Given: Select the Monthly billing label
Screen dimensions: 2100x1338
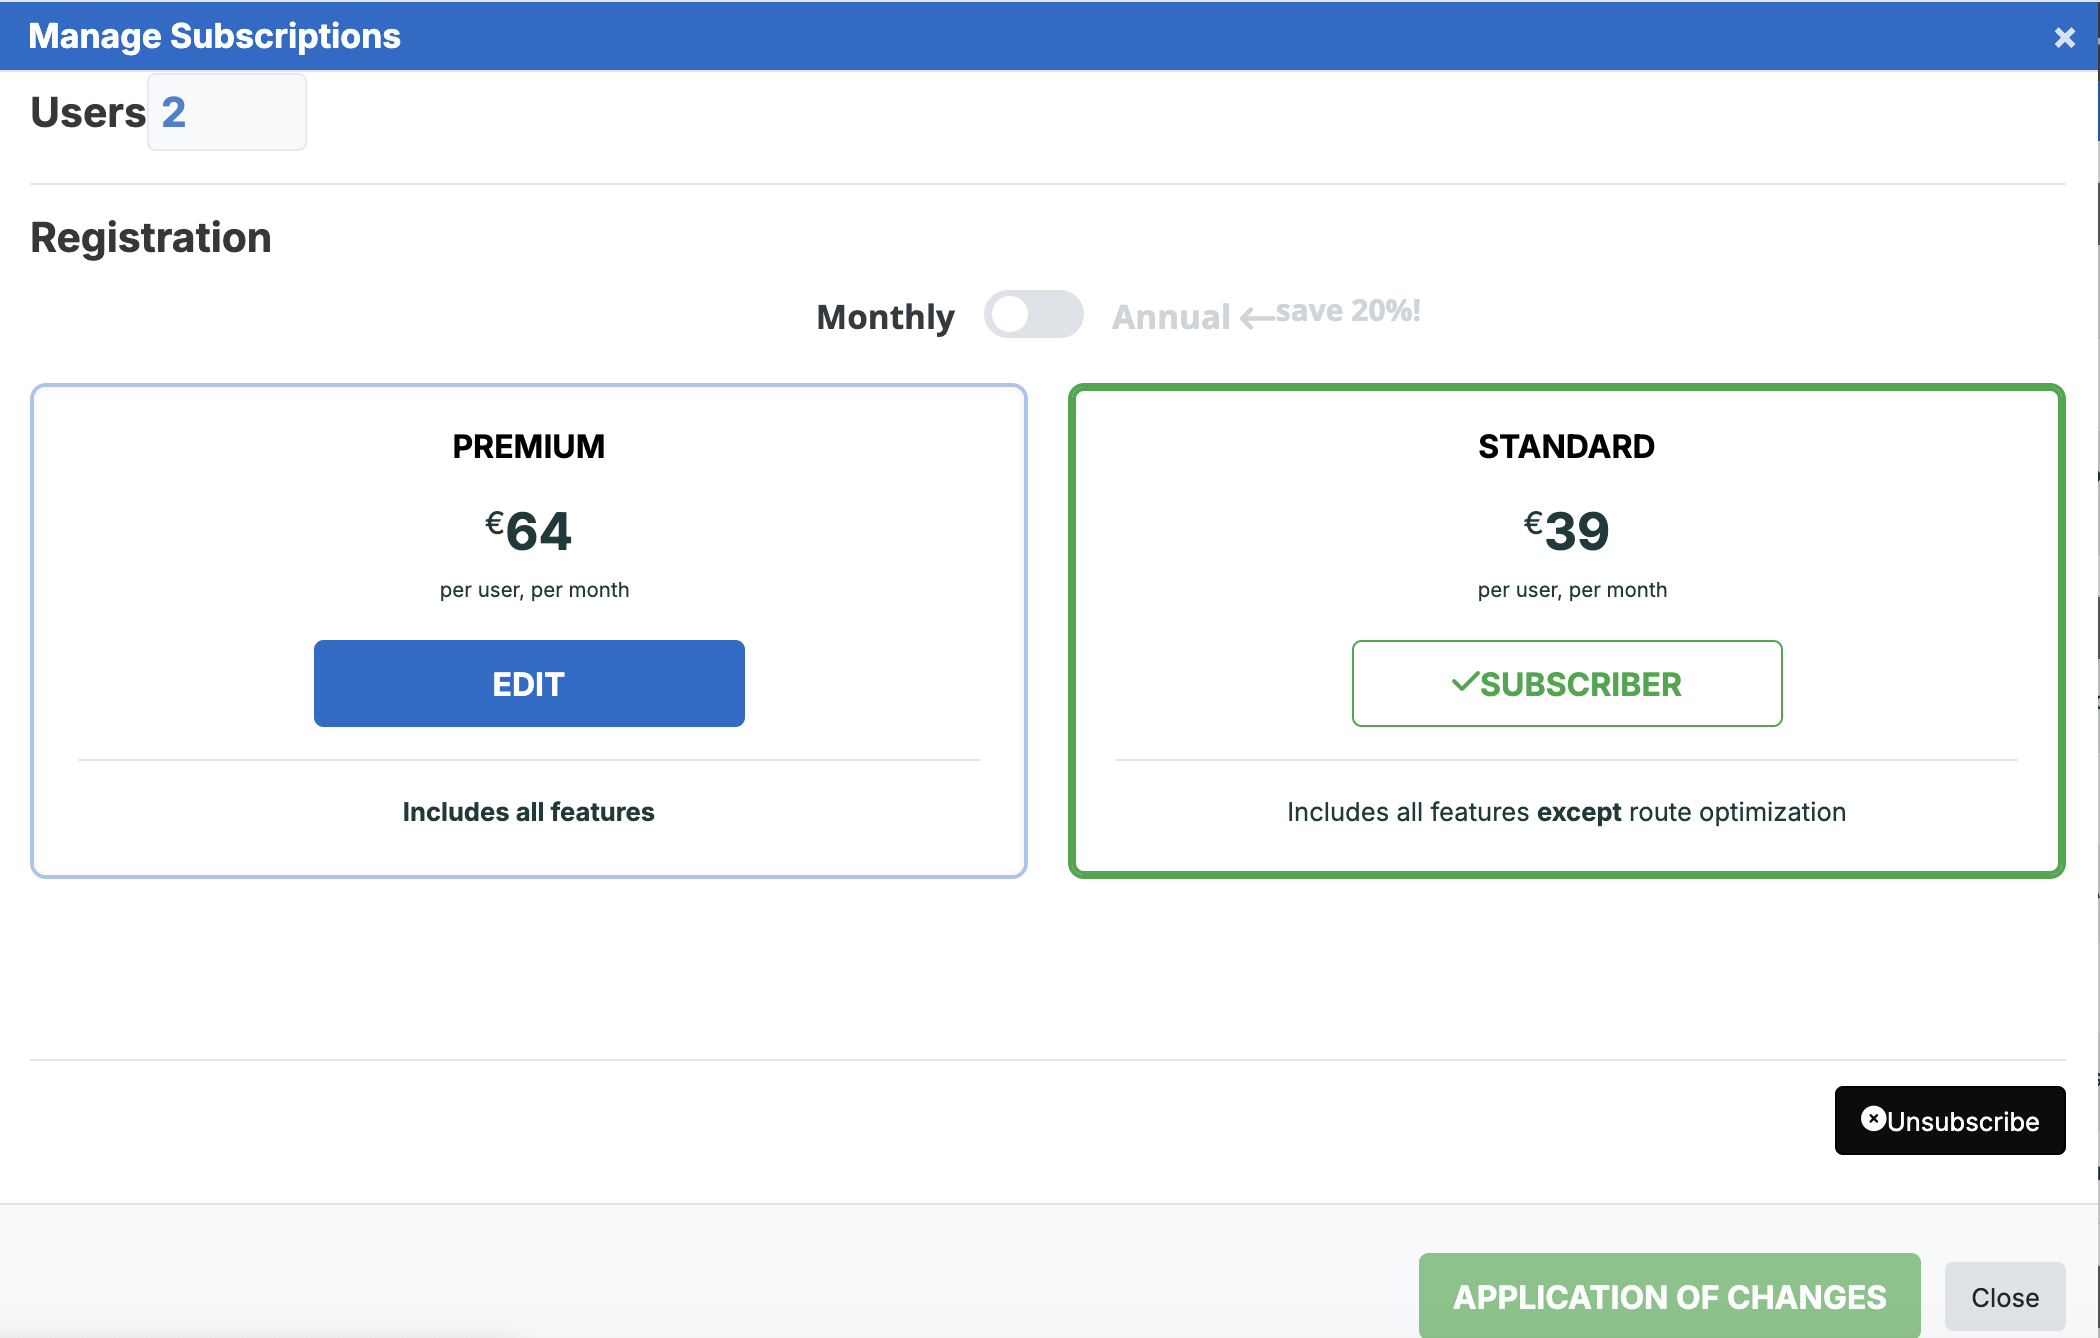Looking at the screenshot, I should tap(885, 317).
